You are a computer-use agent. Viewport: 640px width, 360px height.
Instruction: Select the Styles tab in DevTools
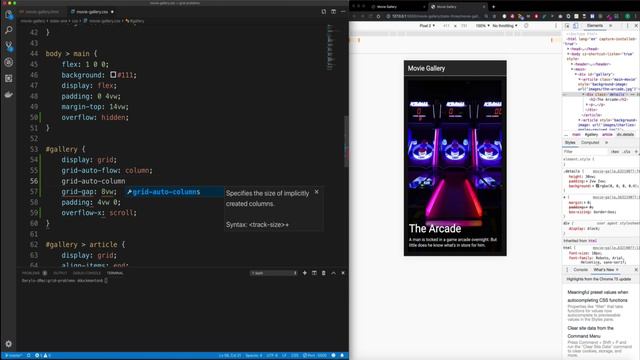click(x=570, y=142)
